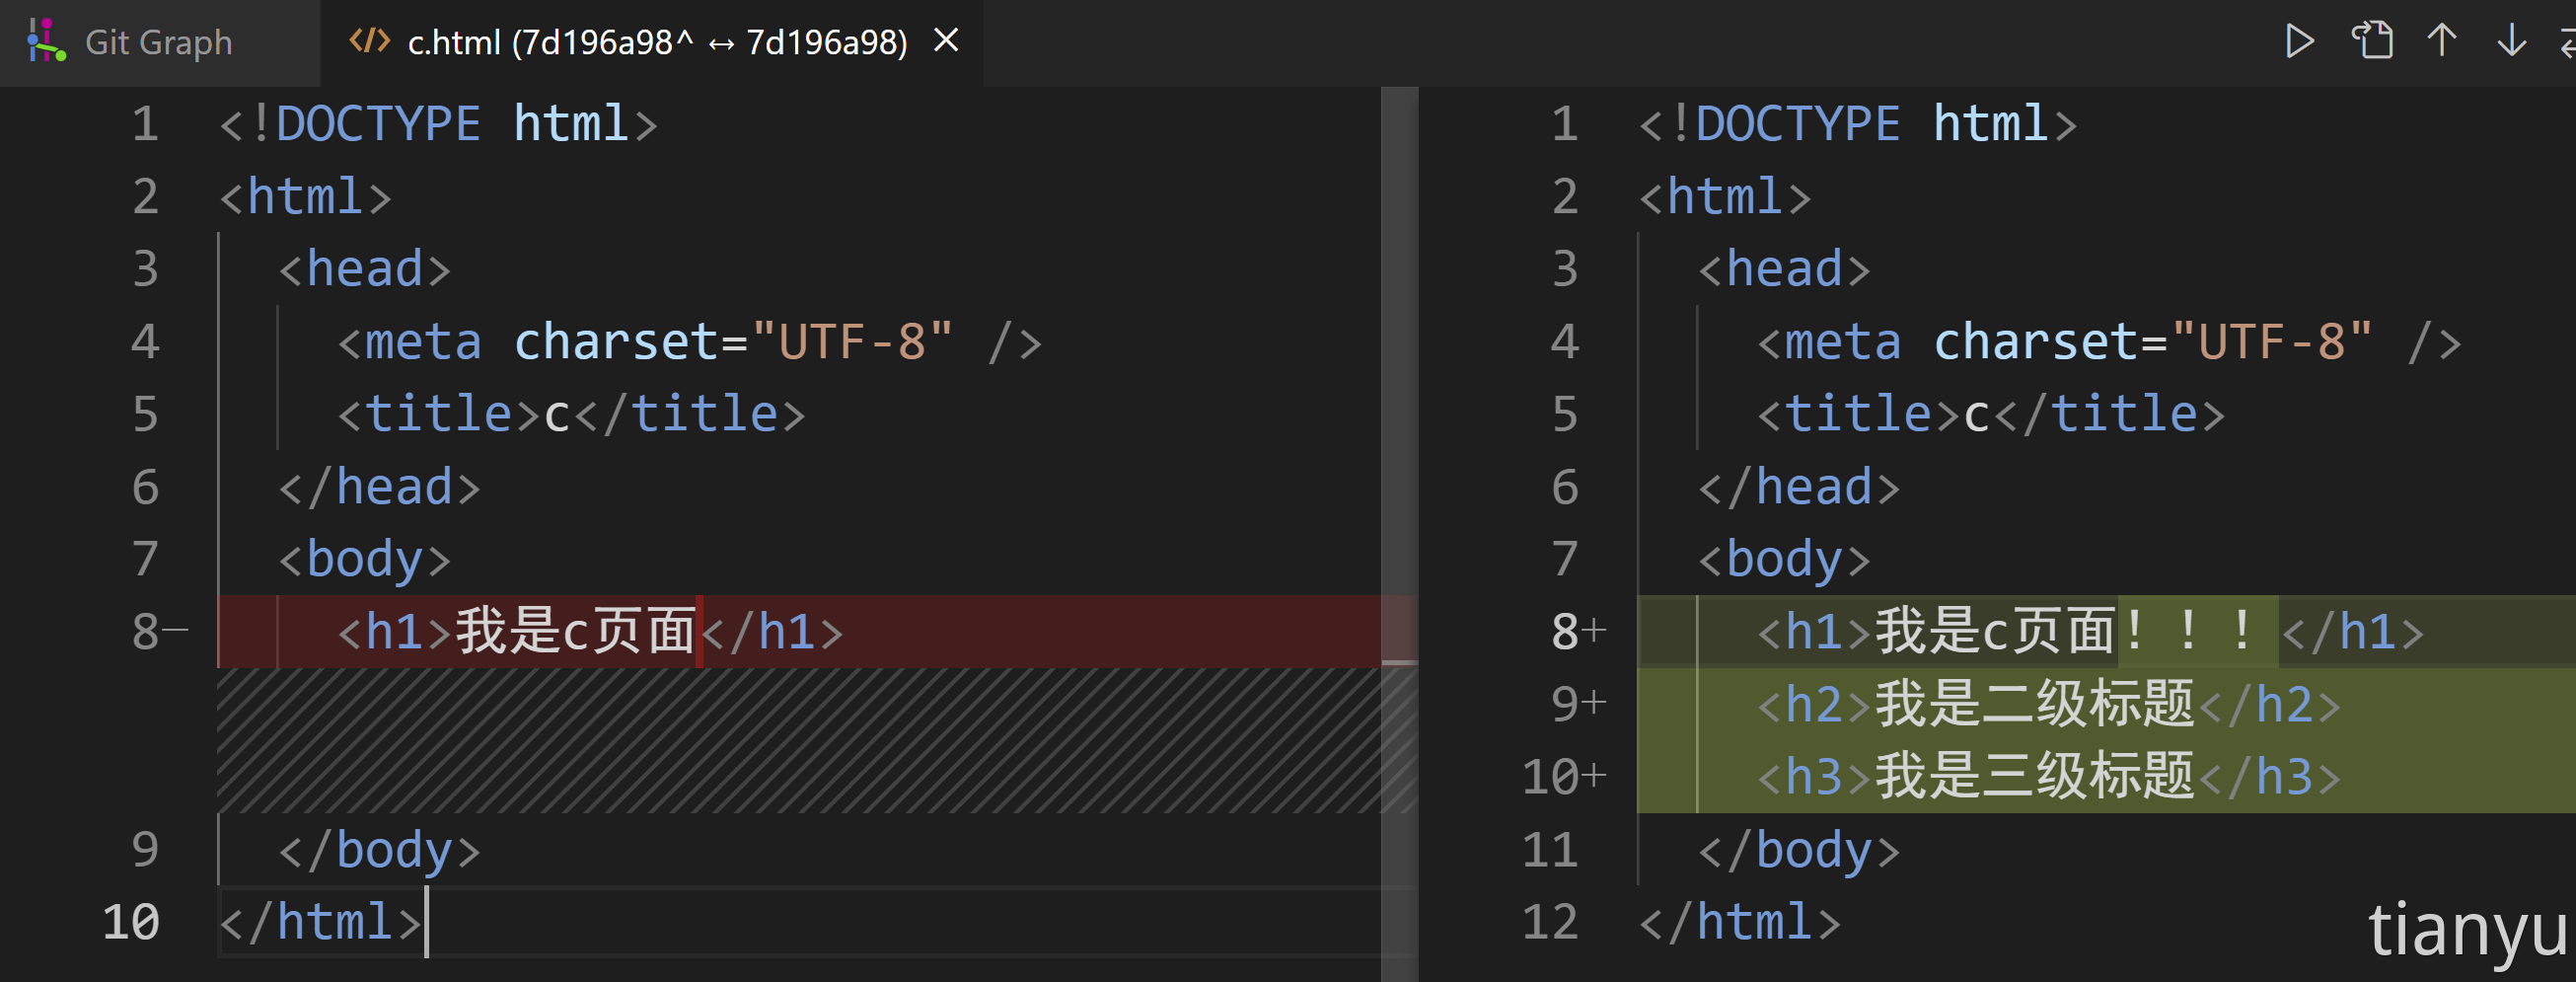The image size is (2576, 982).
Task: Click added h3 三级标题 line in right pane
Action: click(2049, 777)
